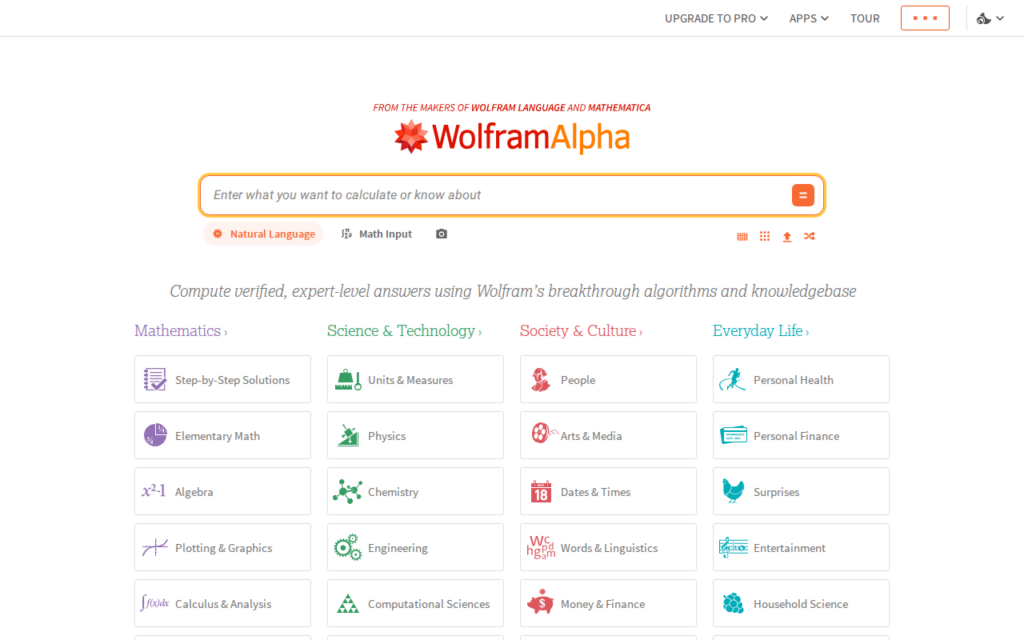Click the Calculus integral icon

(155, 603)
